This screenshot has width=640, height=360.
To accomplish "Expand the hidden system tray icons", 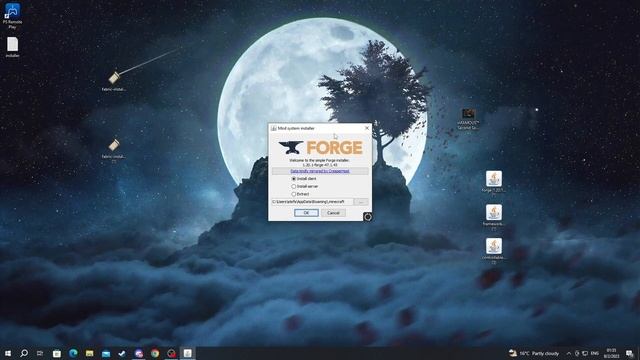I will [569, 353].
